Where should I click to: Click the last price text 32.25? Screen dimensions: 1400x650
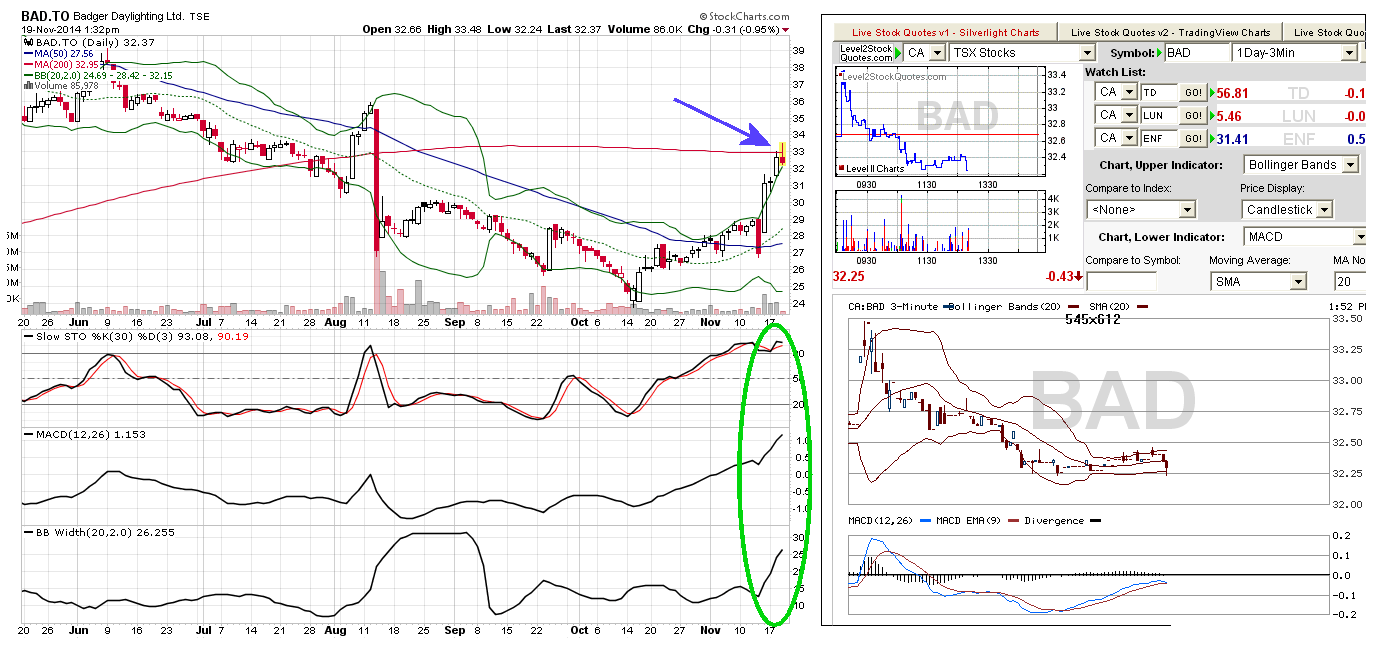tap(849, 275)
